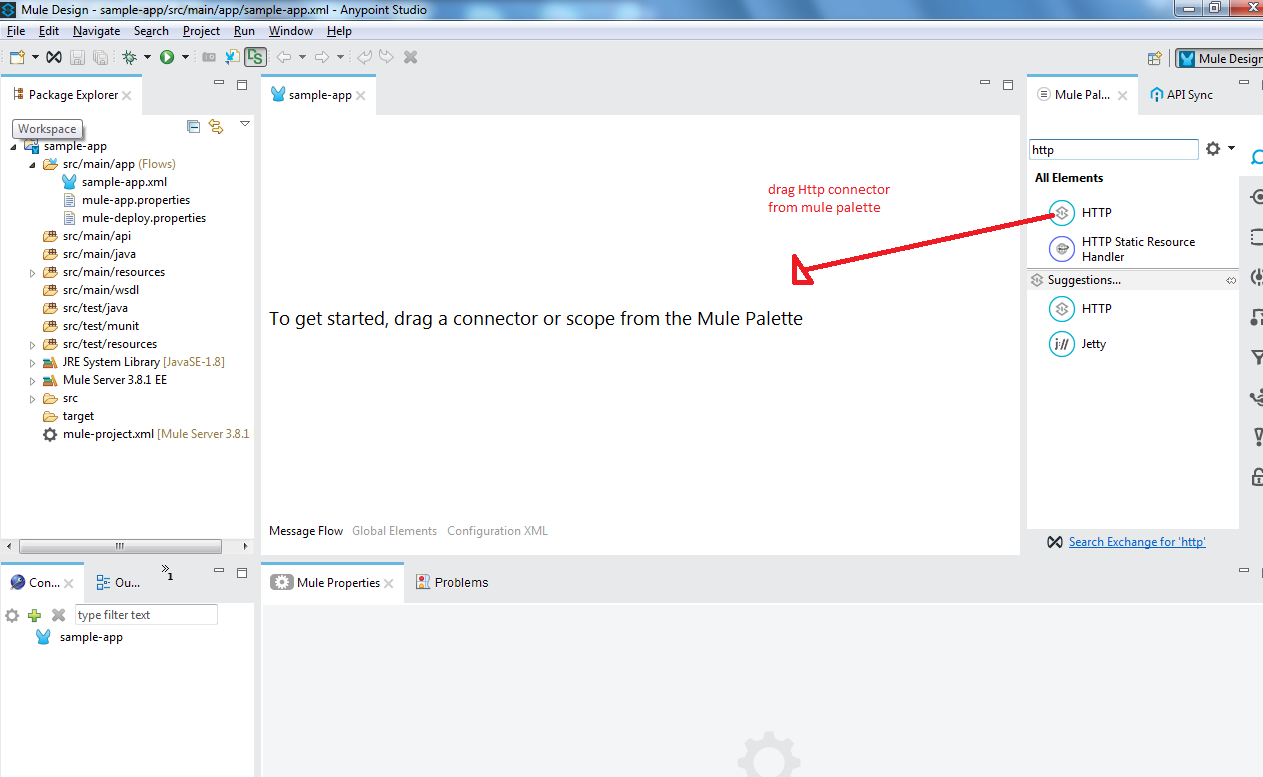Switch to the Problems tab
Viewport: 1263px width, 777px height.
pyautogui.click(x=452, y=582)
